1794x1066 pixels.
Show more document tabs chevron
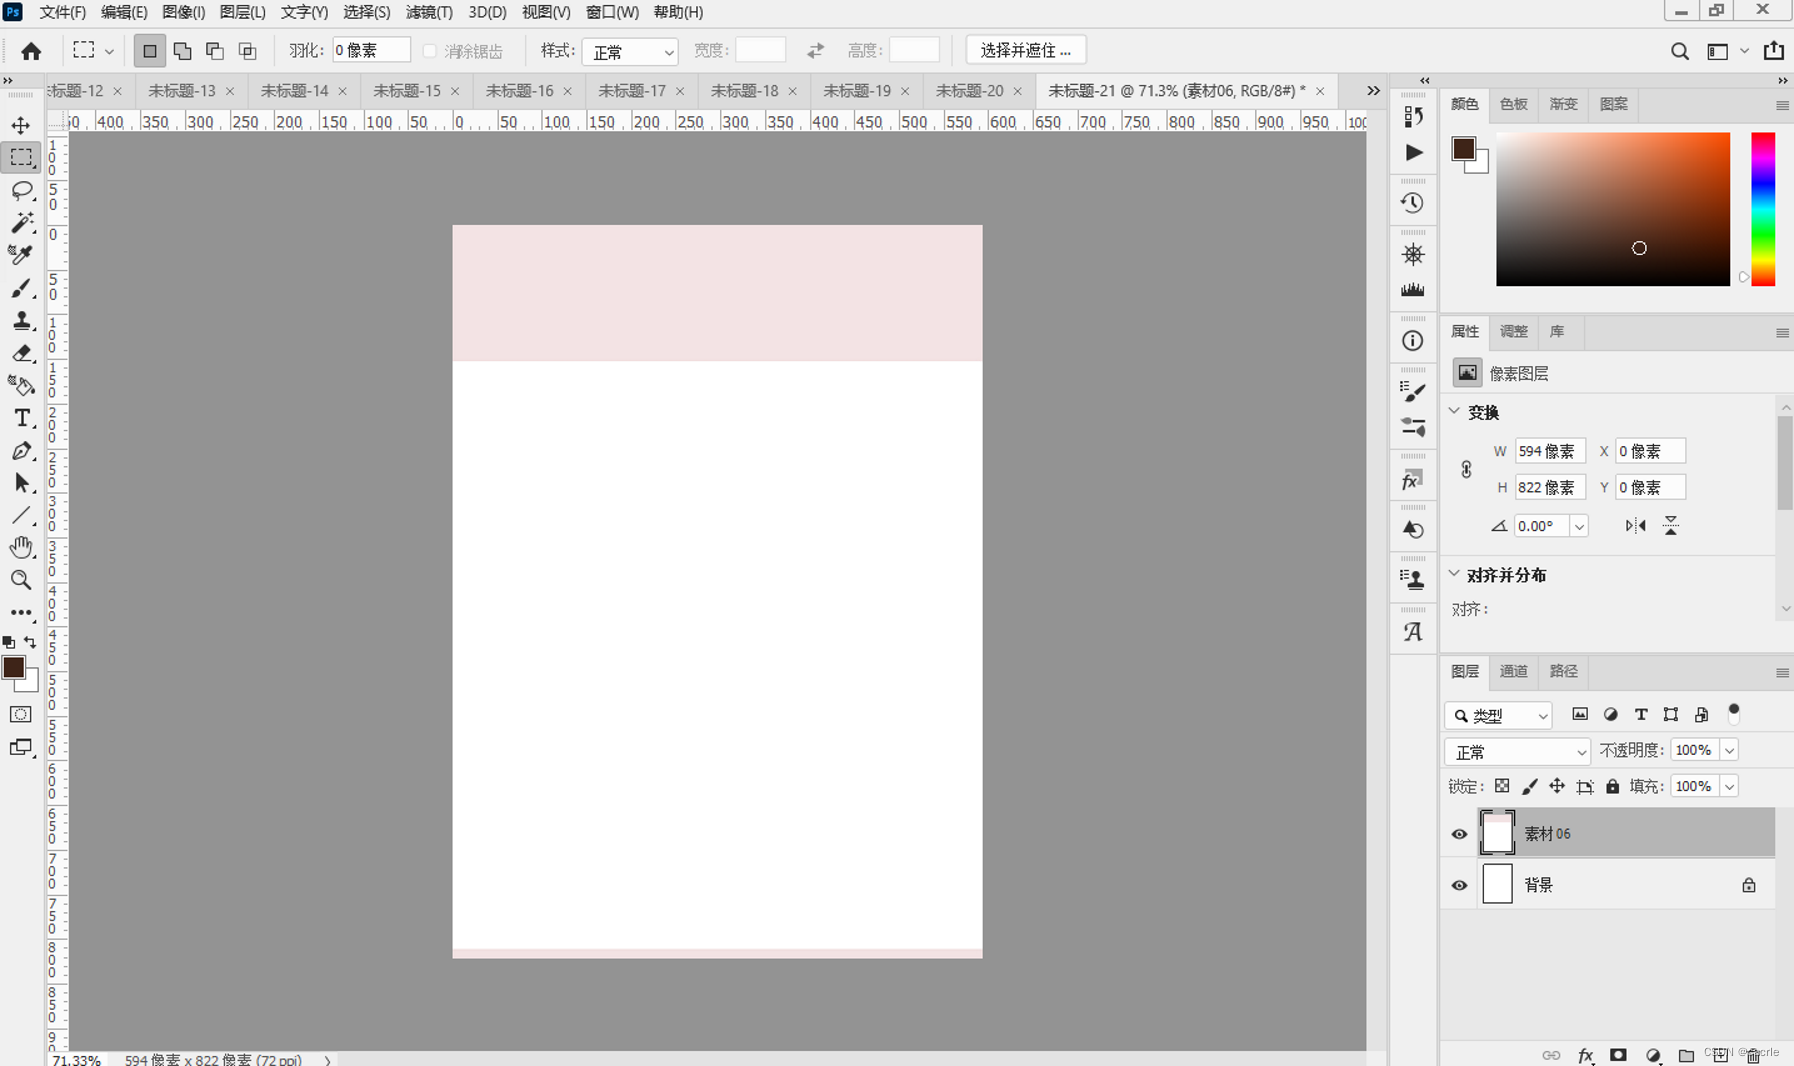[x=1373, y=91]
